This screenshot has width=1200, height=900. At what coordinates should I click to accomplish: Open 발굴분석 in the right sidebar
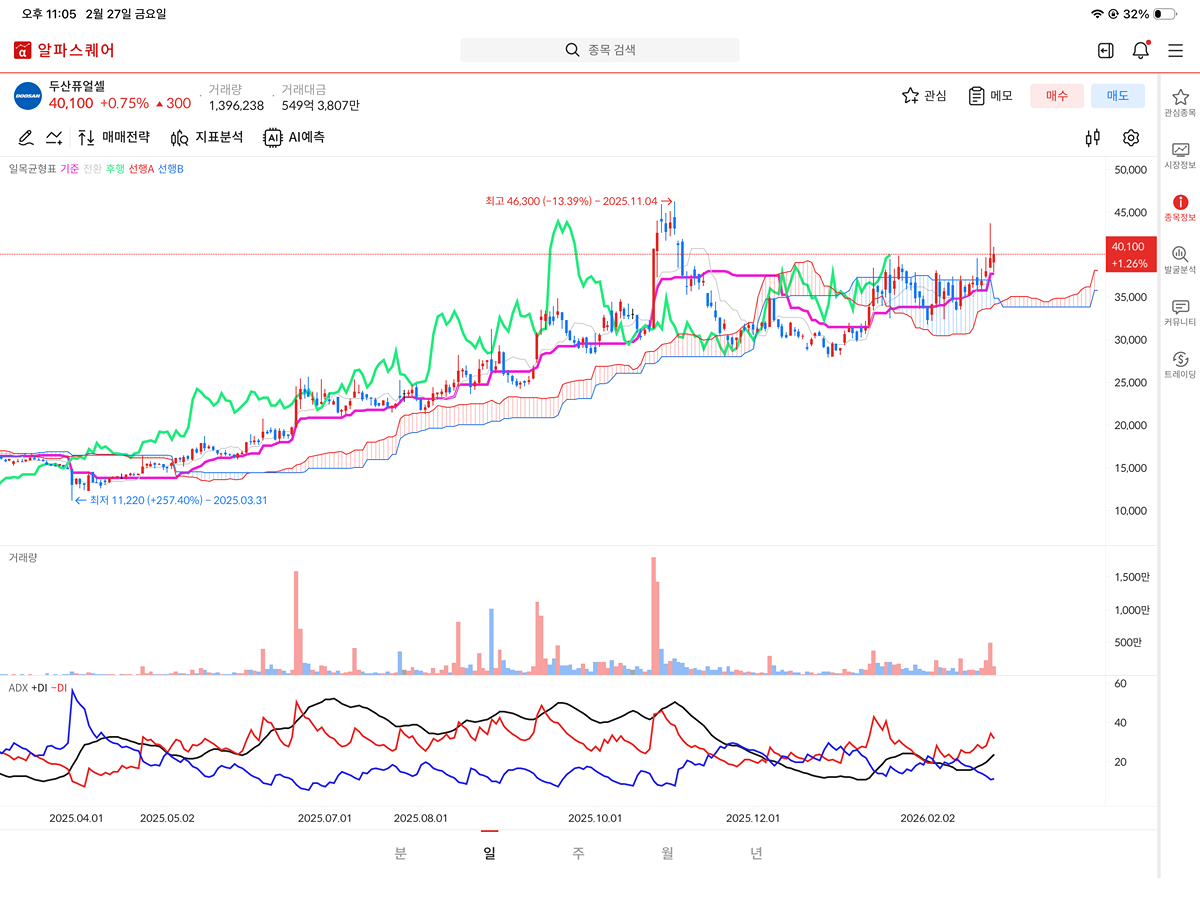tap(1180, 260)
